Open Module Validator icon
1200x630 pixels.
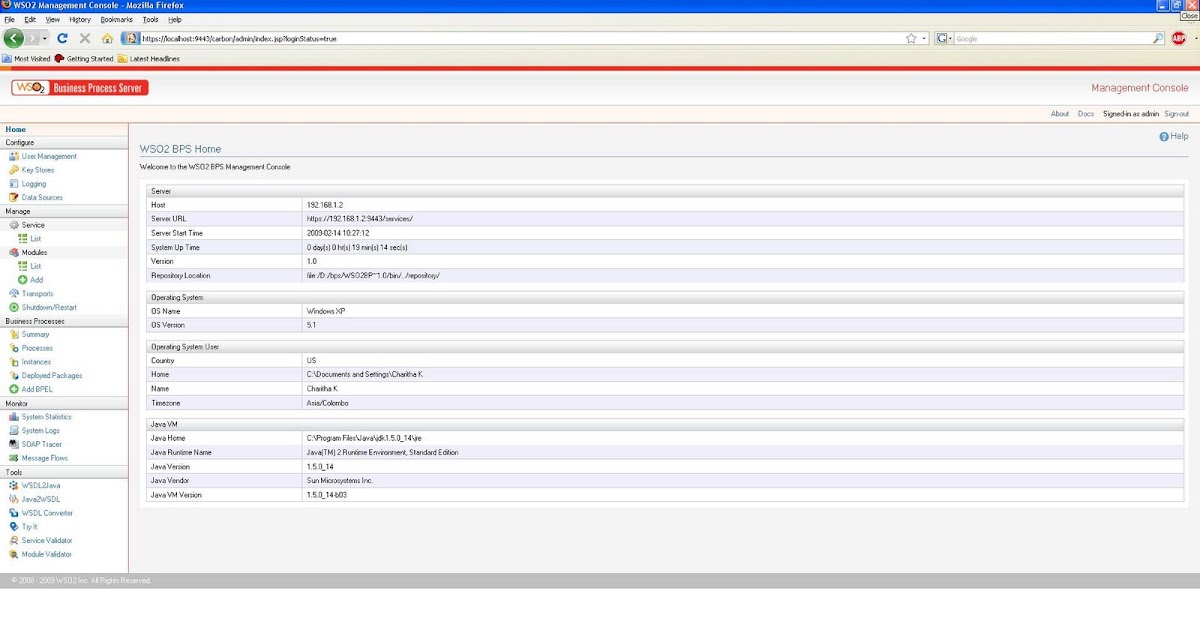[x=13, y=554]
